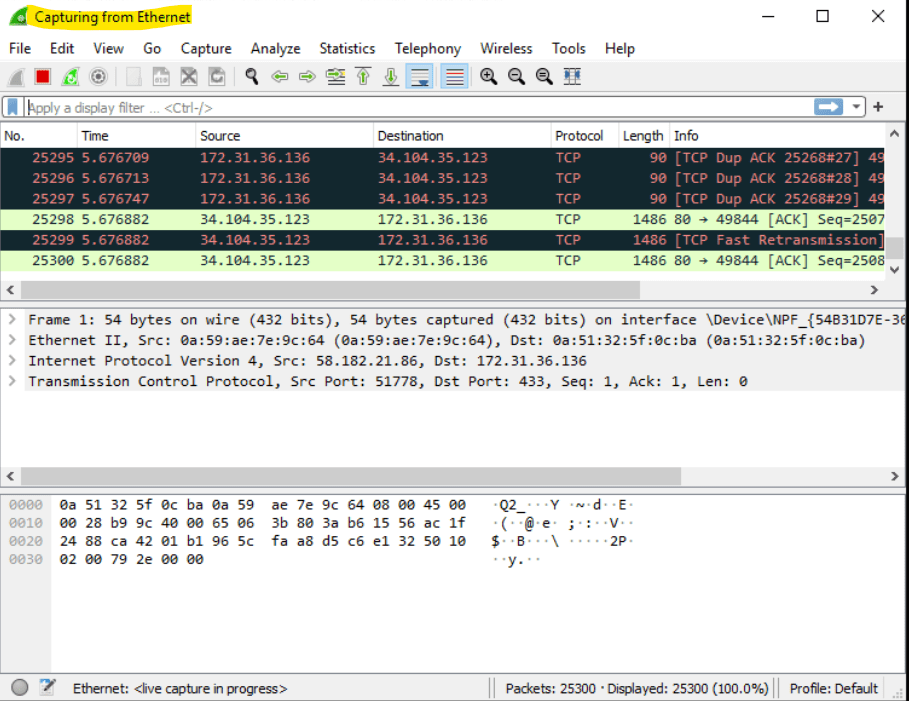The width and height of the screenshot is (909, 701).
Task: Open the Analyze menu
Action: coord(275,48)
